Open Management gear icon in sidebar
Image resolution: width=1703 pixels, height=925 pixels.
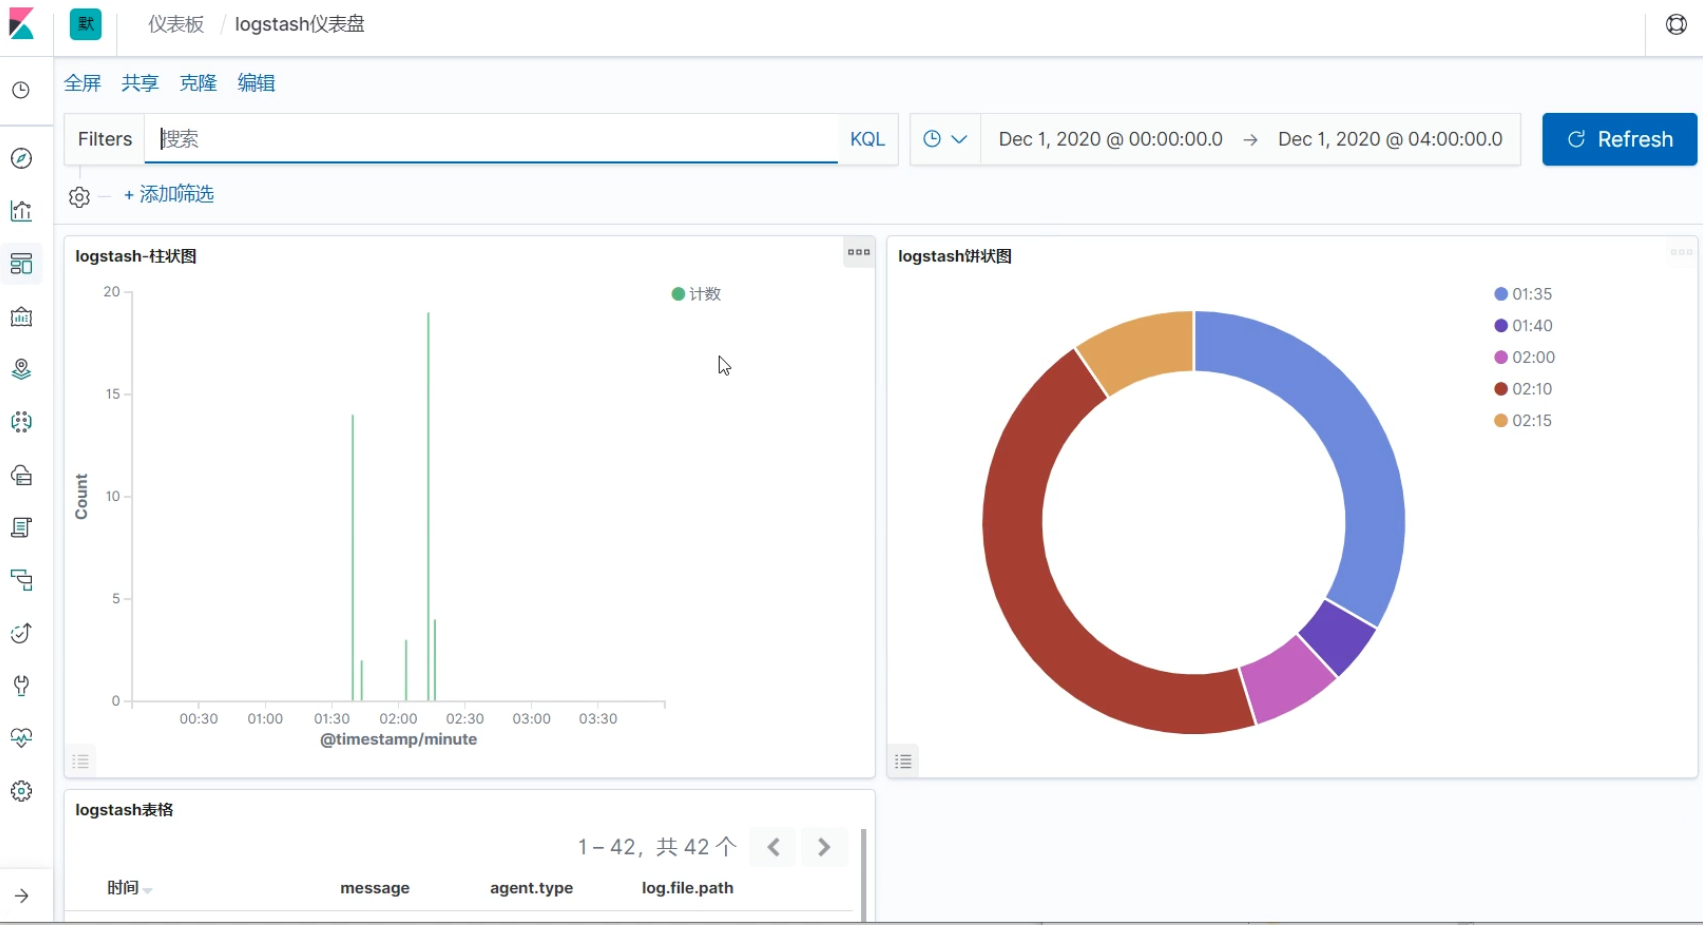pyautogui.click(x=21, y=791)
